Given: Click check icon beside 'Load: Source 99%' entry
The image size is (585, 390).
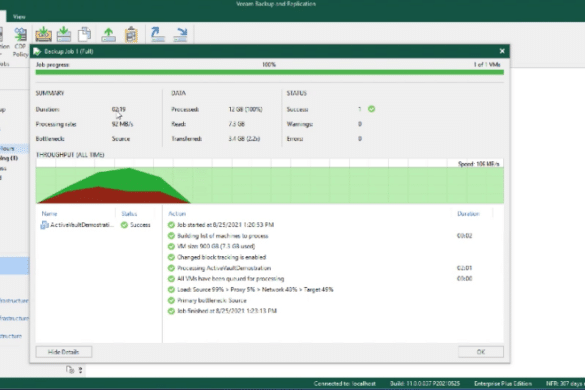Looking at the screenshot, I should point(171,290).
